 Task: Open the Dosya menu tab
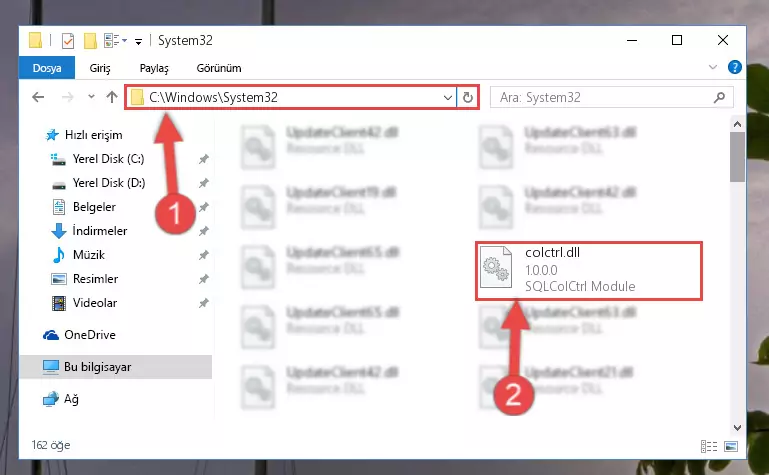pyautogui.click(x=47, y=68)
